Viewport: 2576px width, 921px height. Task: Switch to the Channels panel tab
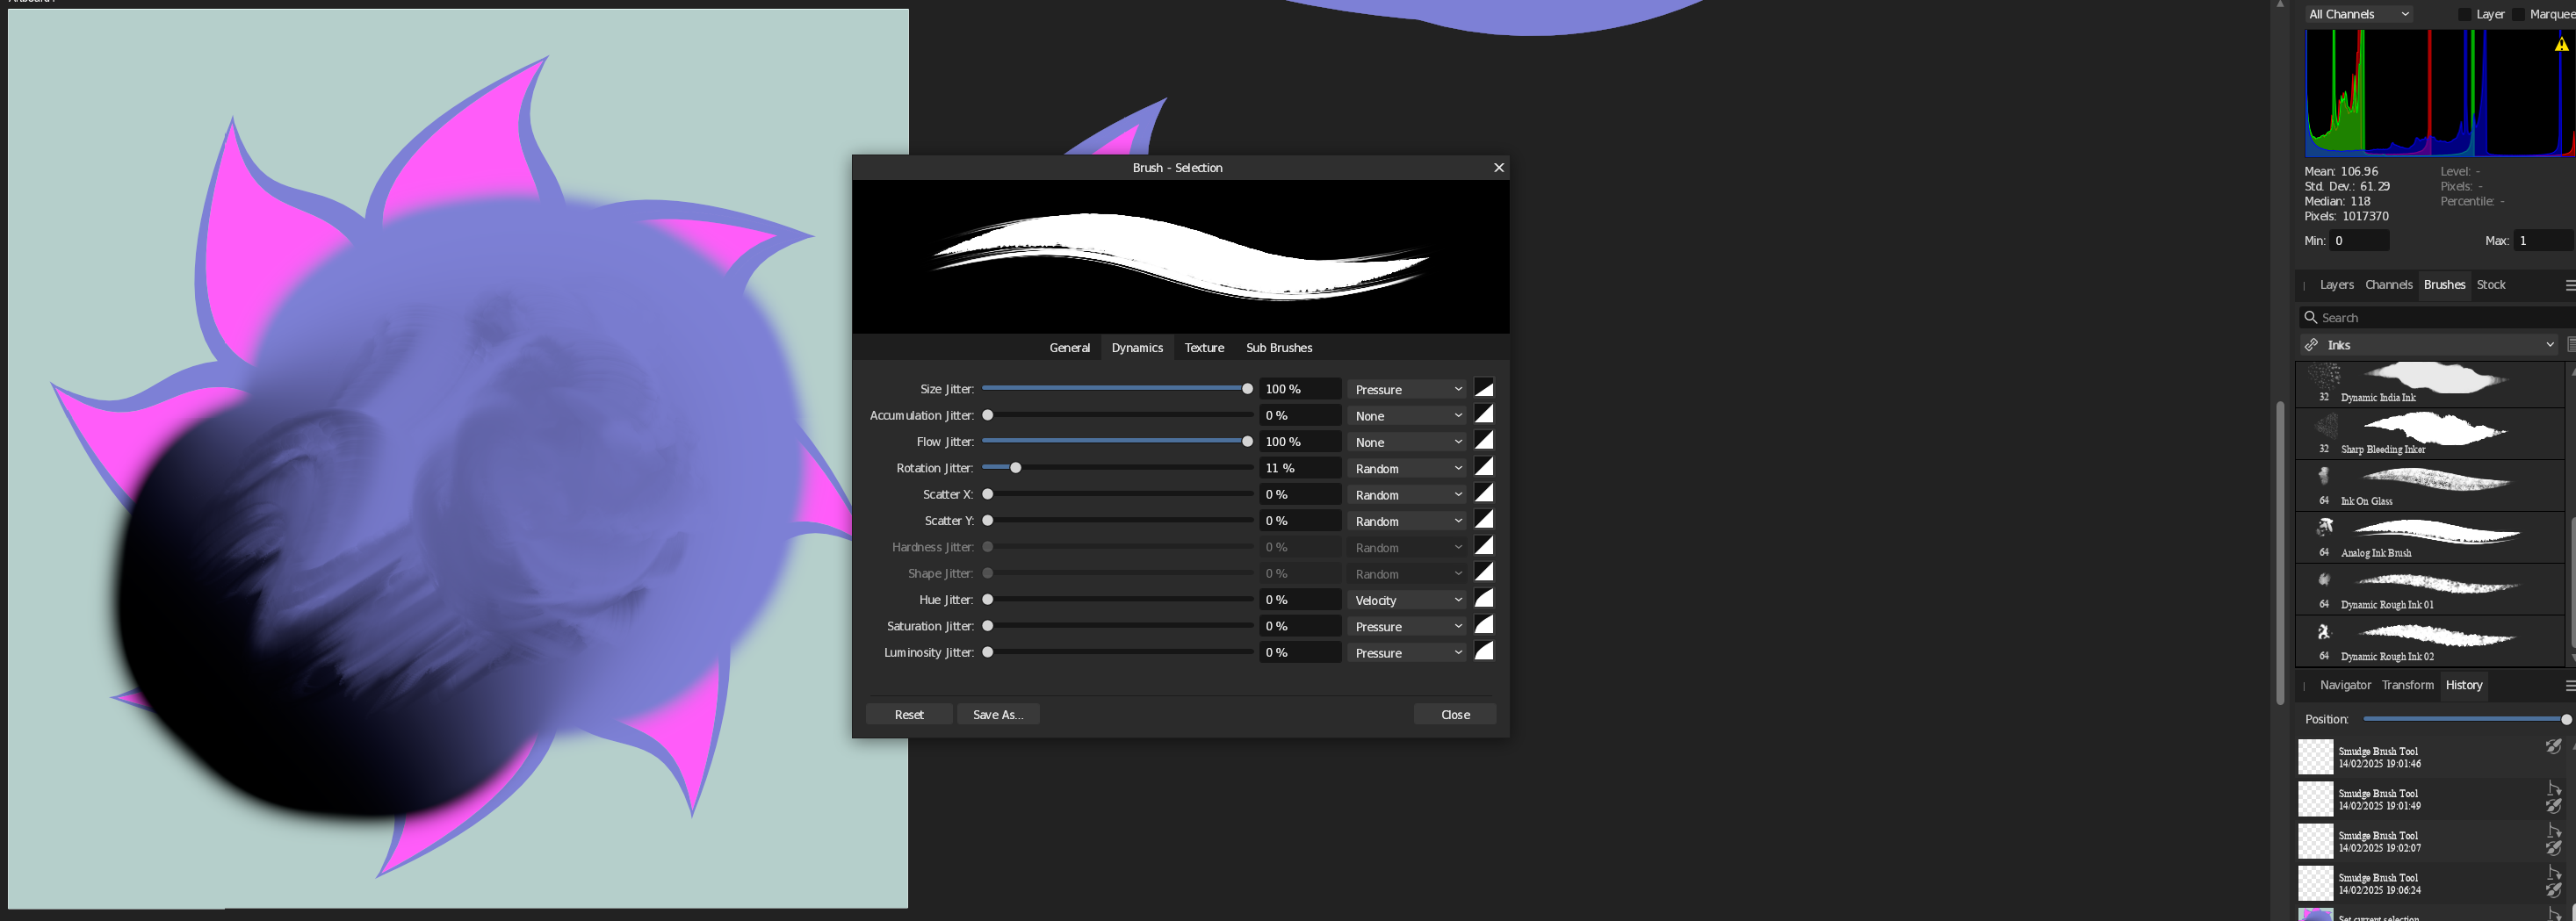pyautogui.click(x=2388, y=285)
